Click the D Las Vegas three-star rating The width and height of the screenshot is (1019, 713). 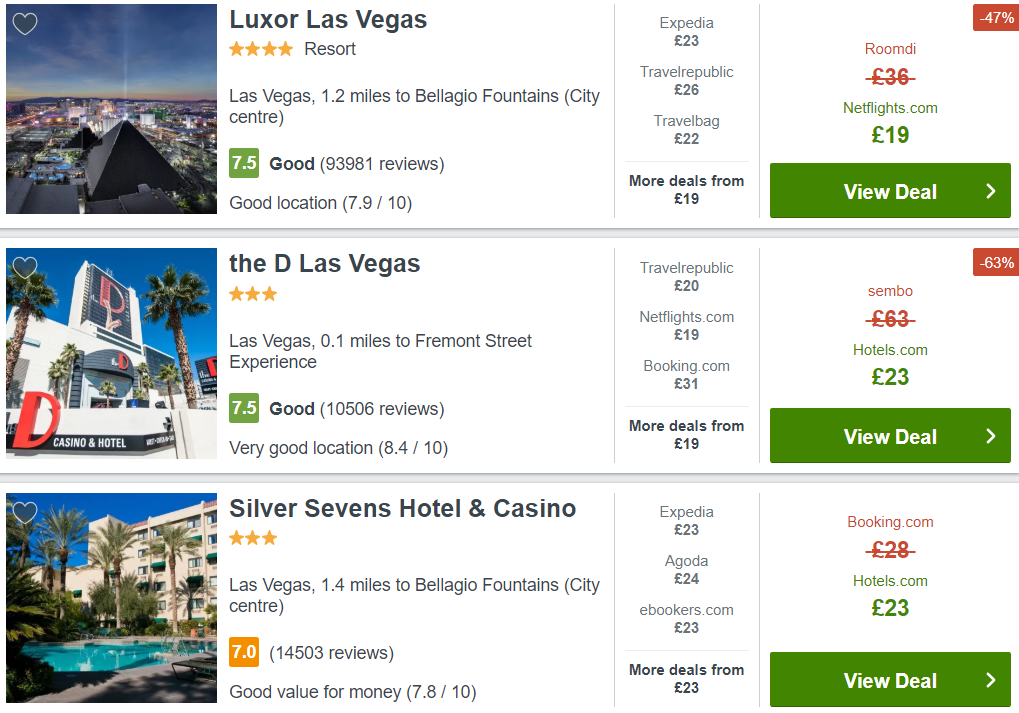pos(253,294)
